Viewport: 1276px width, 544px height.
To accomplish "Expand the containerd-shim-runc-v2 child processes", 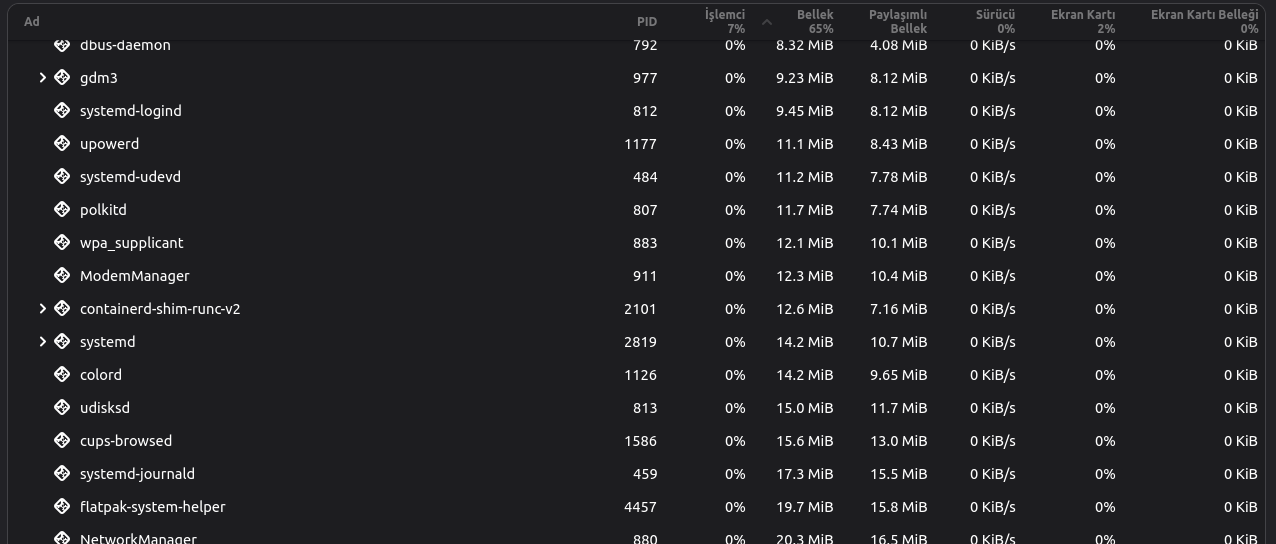I will coord(42,309).
